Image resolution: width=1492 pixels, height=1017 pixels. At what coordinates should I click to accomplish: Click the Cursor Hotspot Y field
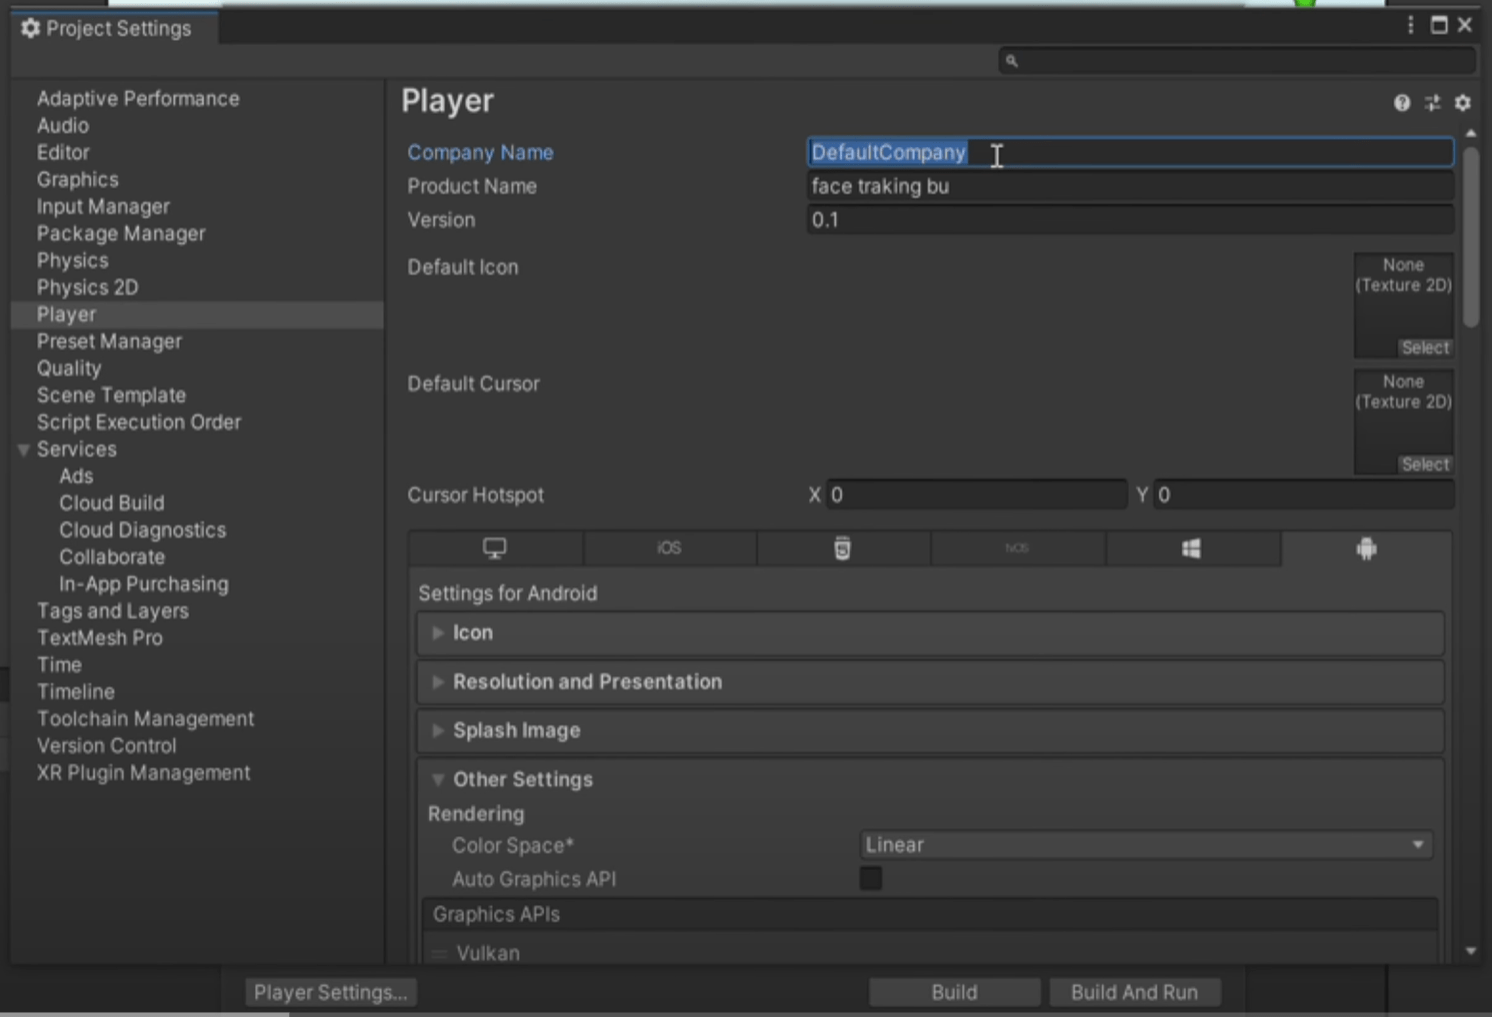pos(1304,495)
